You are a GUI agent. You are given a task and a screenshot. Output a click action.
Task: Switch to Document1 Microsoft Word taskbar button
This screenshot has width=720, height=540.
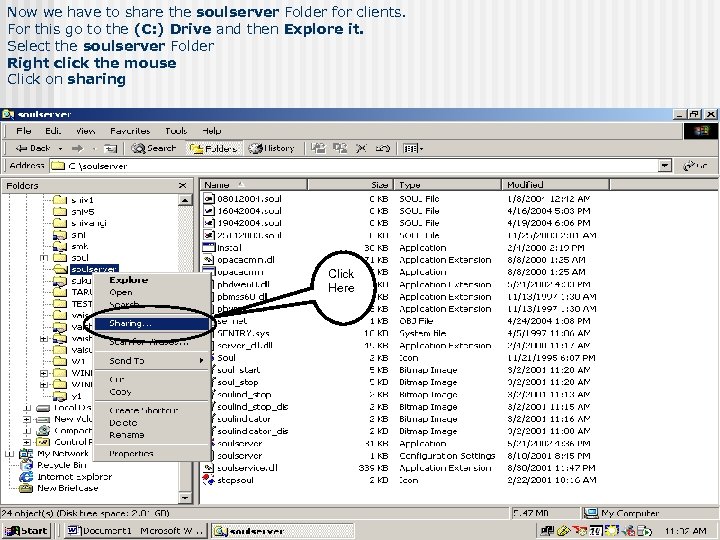point(135,531)
